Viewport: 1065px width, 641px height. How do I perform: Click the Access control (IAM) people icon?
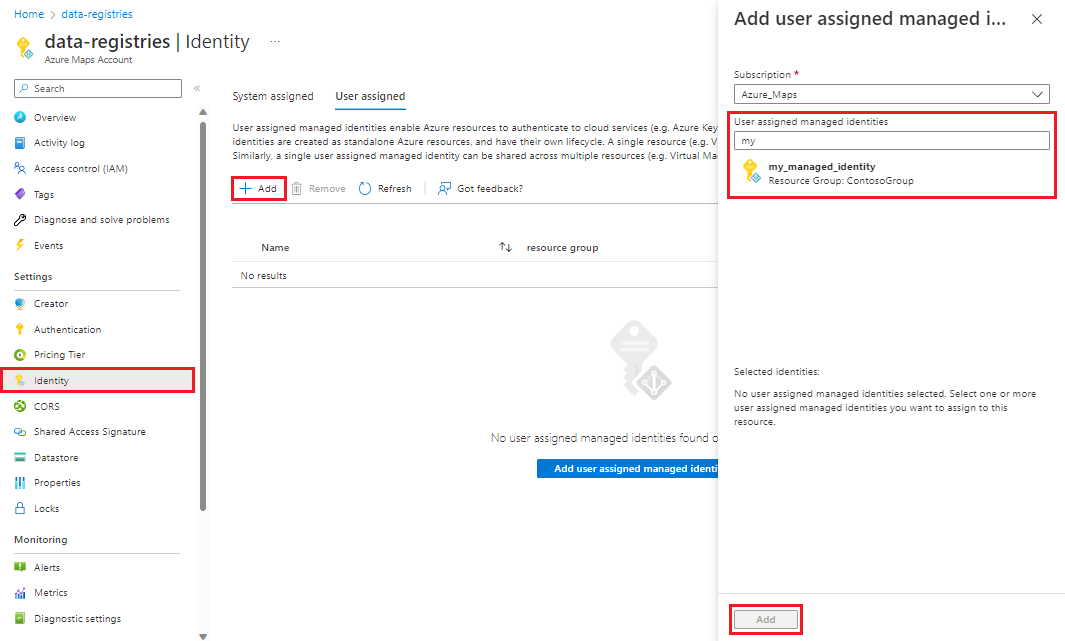click(20, 168)
